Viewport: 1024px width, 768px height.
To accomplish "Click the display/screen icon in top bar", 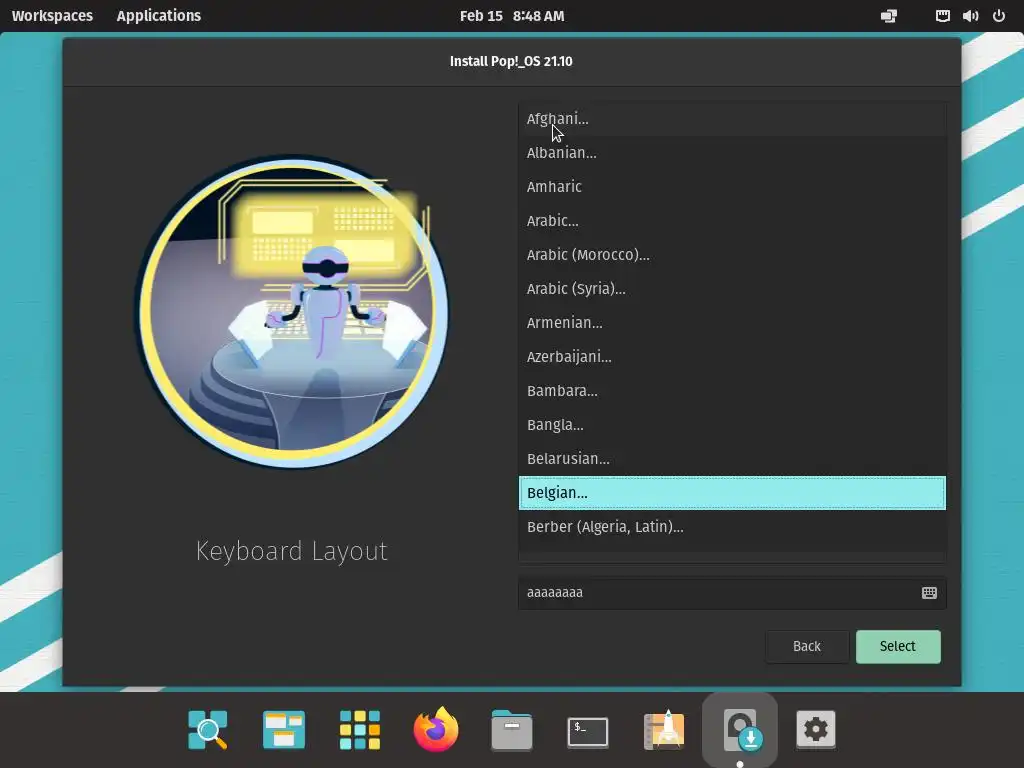I will tap(889, 16).
